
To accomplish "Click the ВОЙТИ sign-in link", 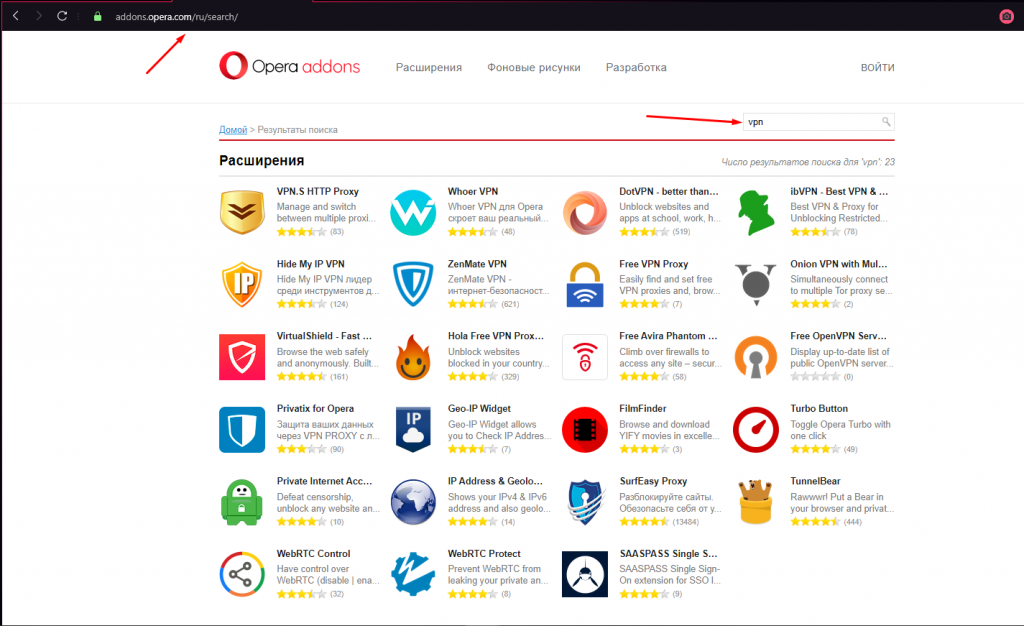I will pyautogui.click(x=877, y=68).
